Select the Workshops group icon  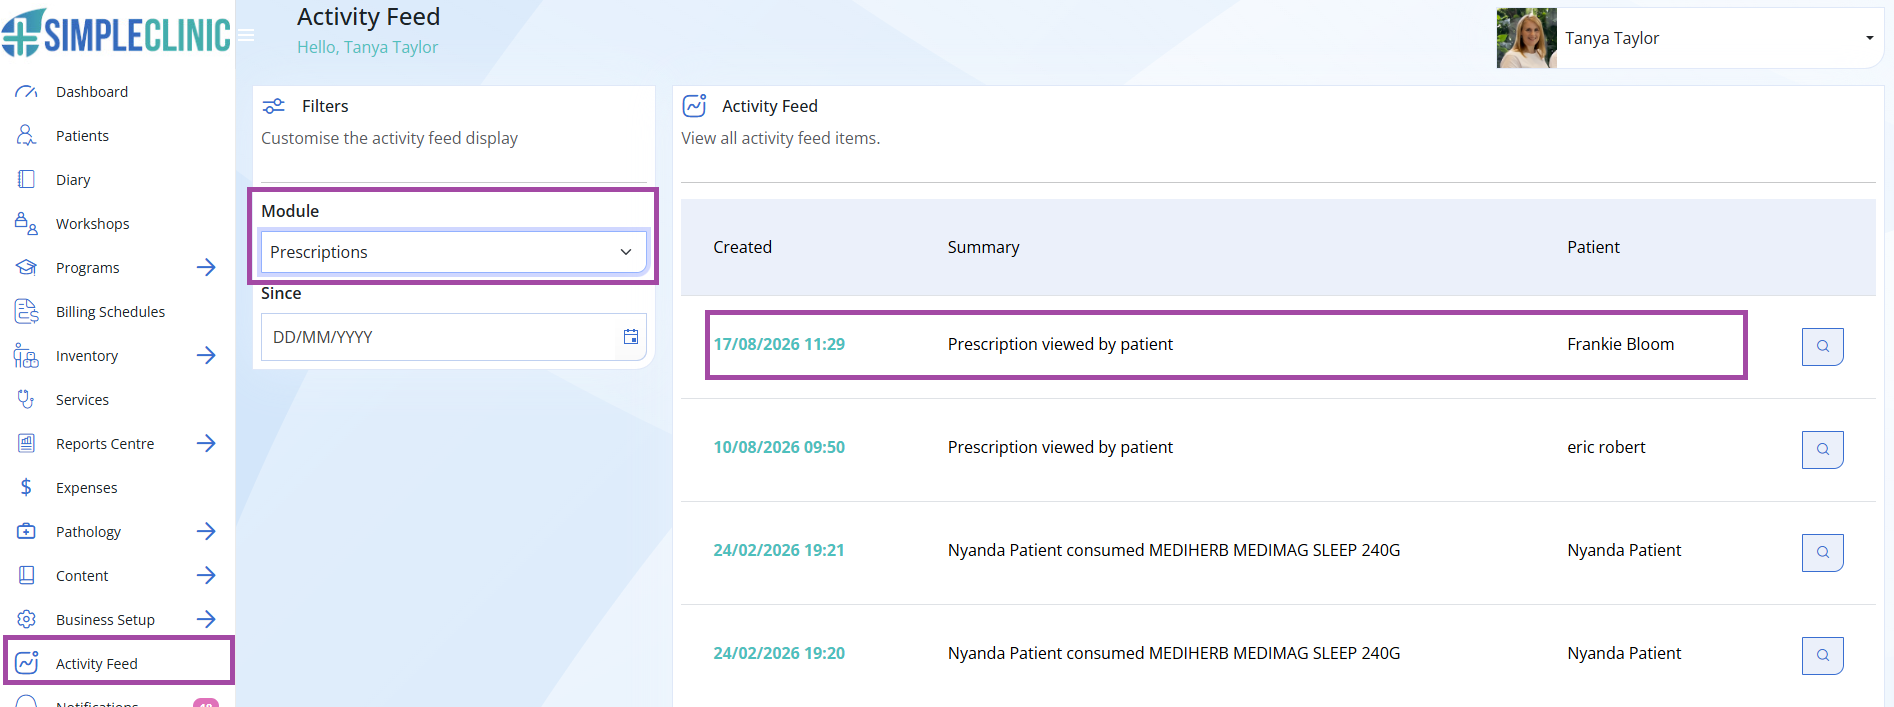coord(26,224)
